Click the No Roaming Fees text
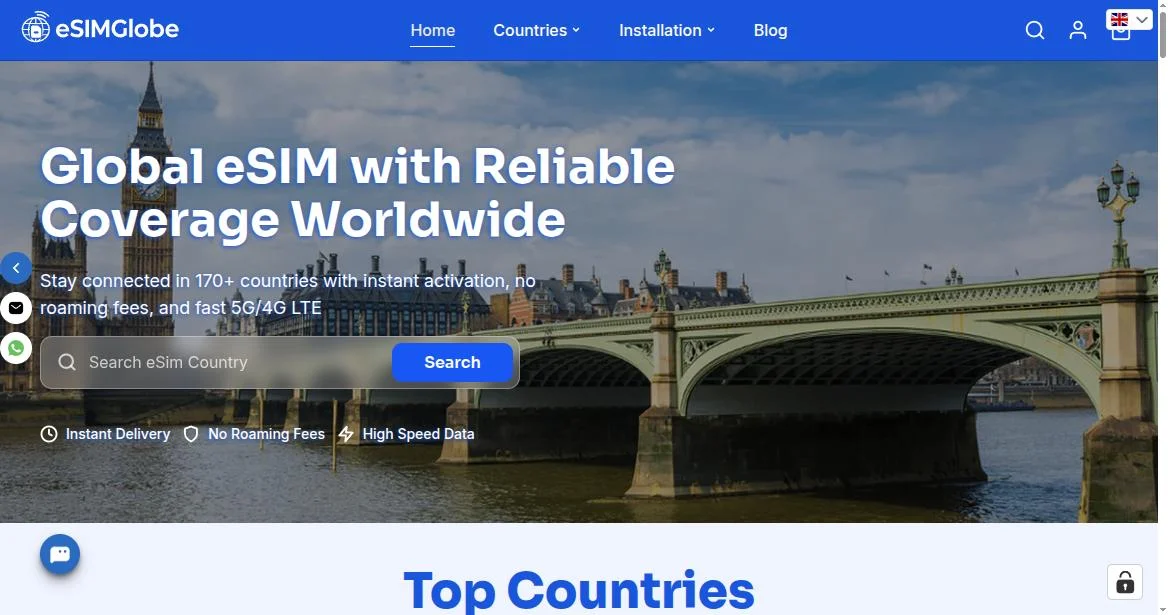Viewport: 1168px width, 615px height. click(267, 434)
